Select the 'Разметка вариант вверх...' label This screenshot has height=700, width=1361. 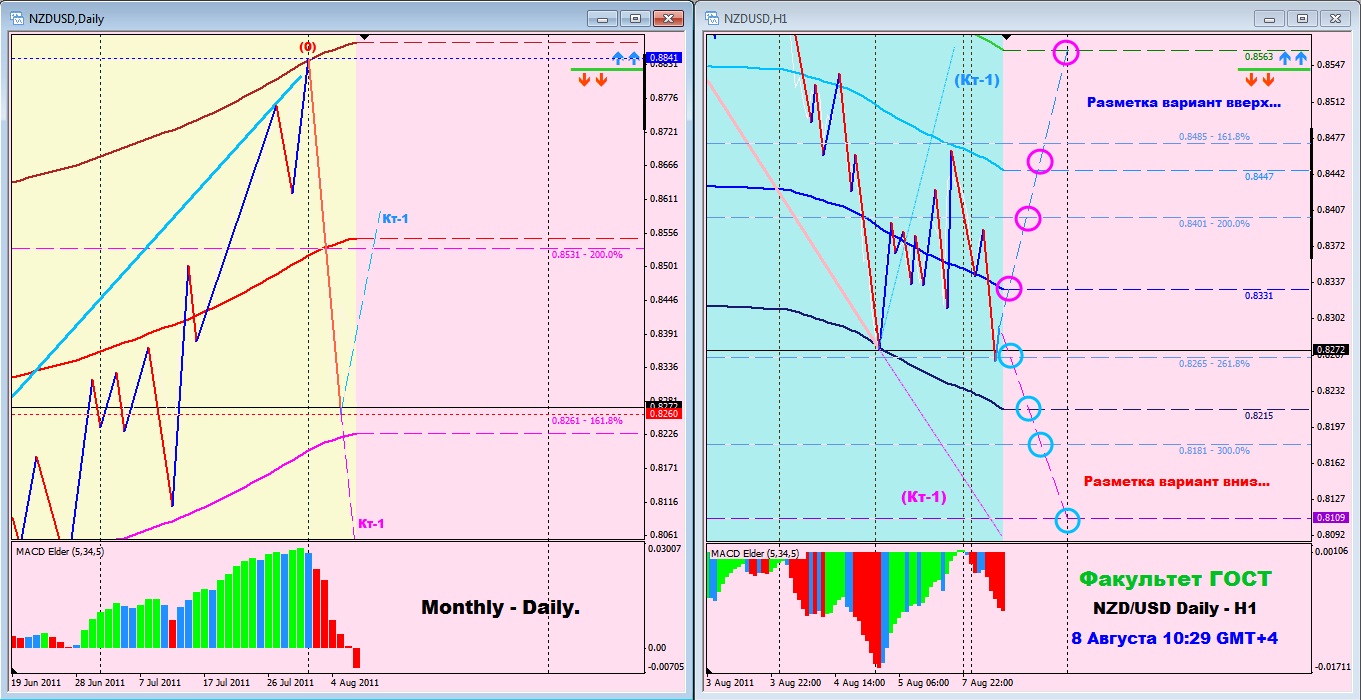[x=1183, y=102]
